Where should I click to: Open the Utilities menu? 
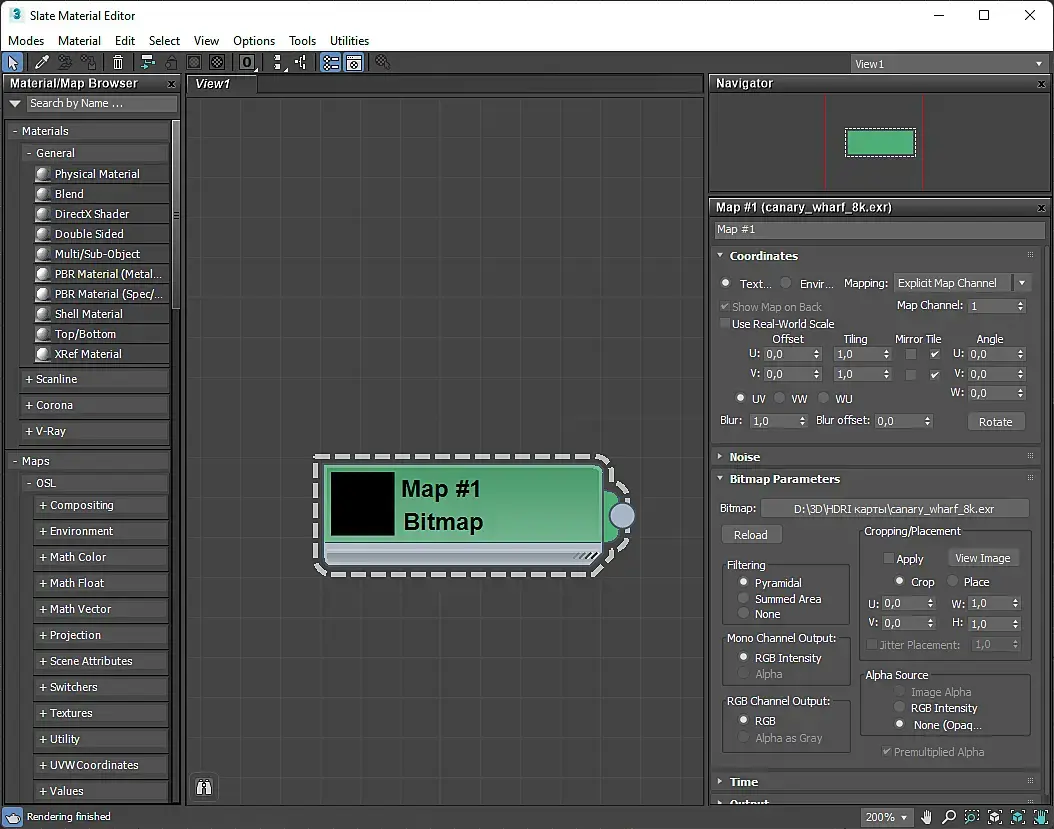pos(349,41)
